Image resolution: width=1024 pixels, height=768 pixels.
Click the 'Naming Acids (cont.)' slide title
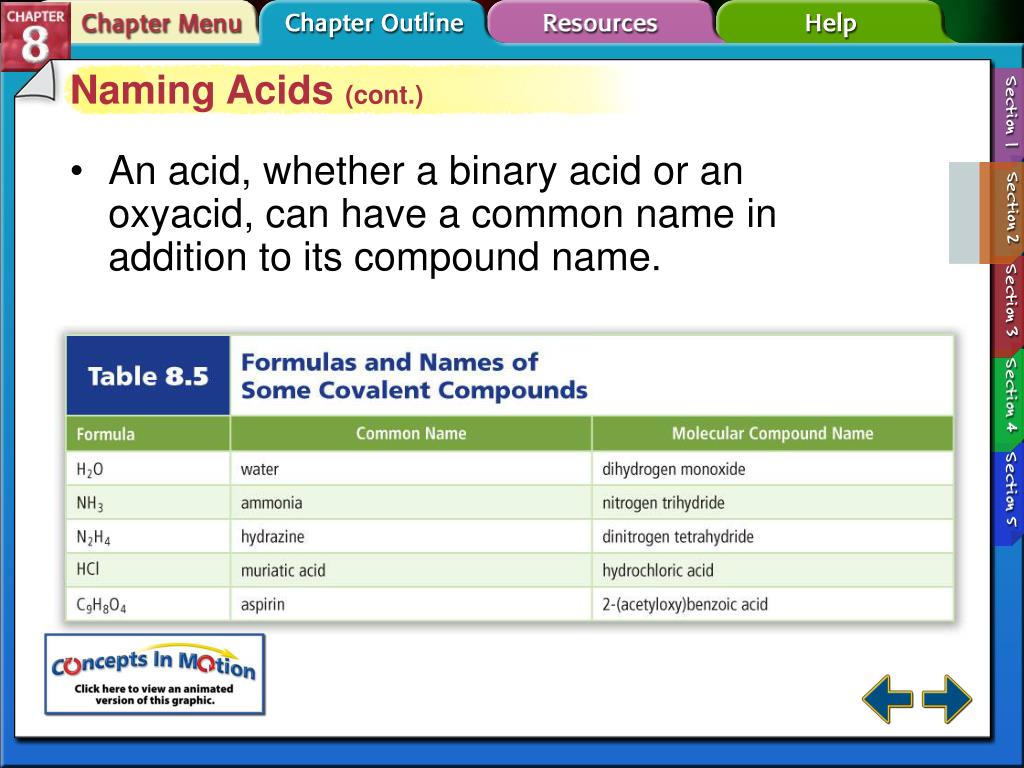[247, 91]
